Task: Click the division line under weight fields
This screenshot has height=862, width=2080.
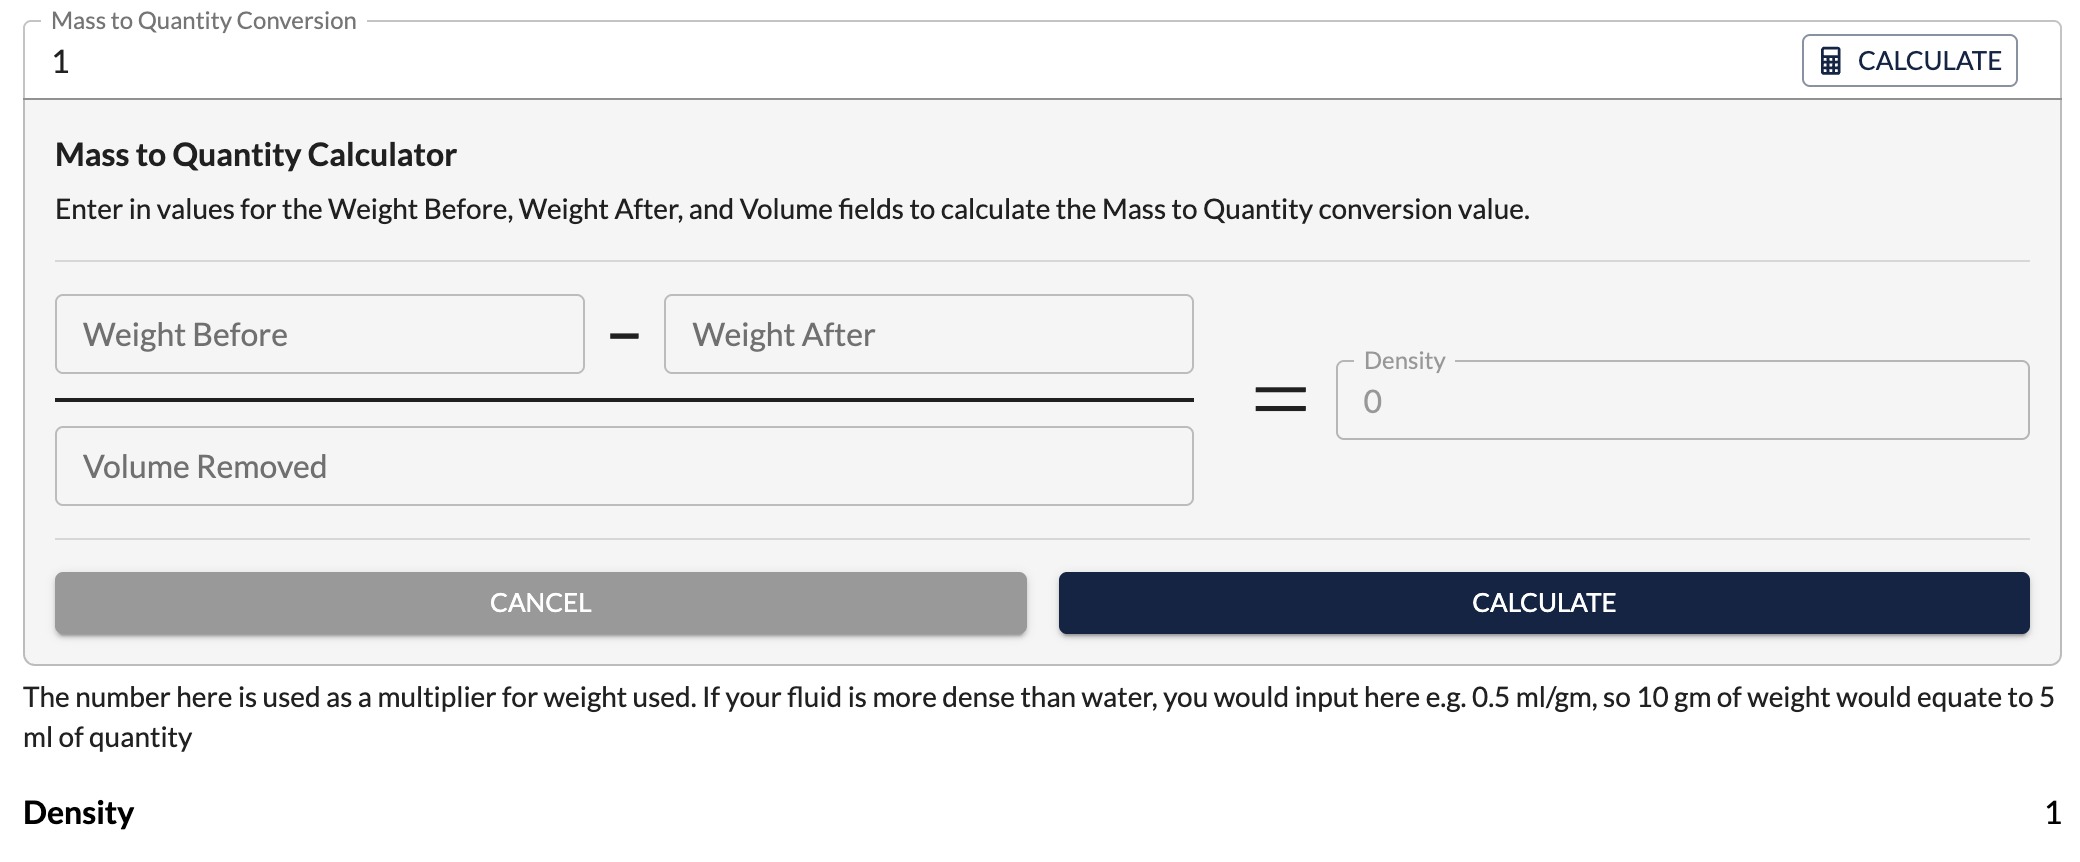Action: click(x=624, y=400)
